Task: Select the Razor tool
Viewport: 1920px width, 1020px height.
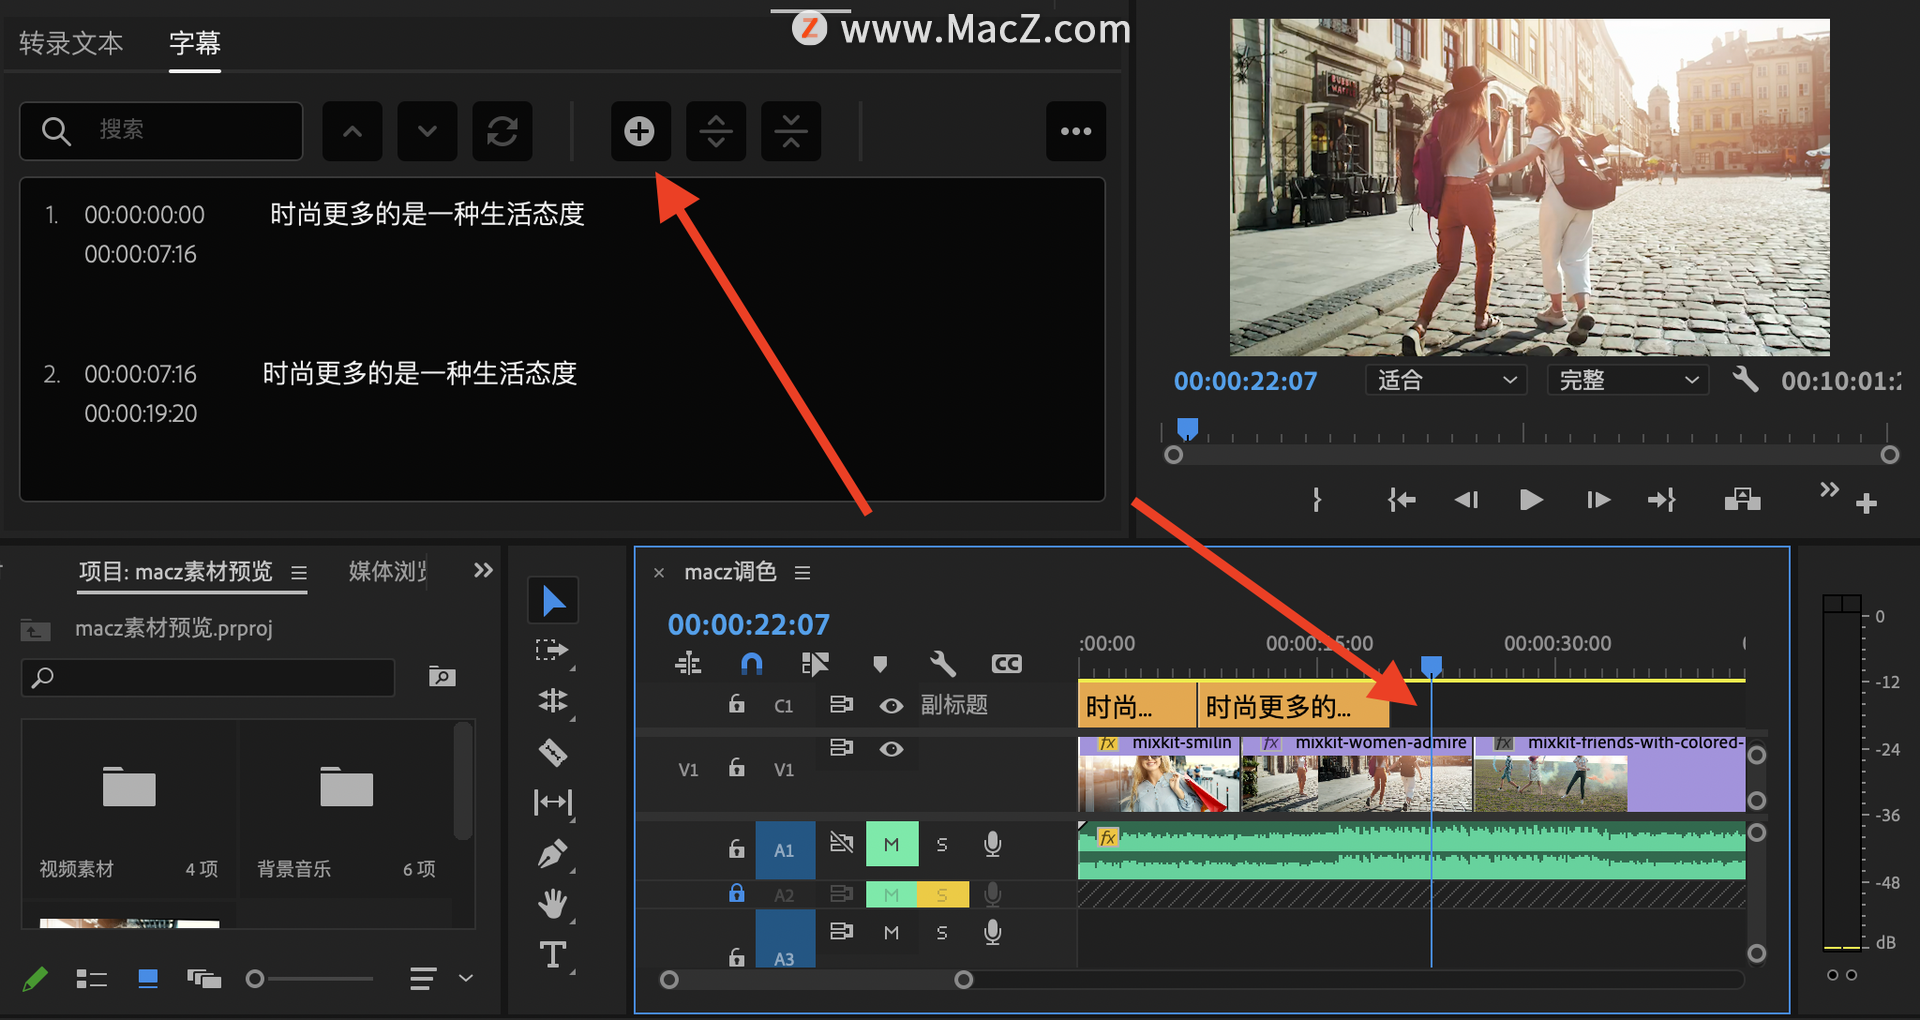Action: tap(553, 752)
